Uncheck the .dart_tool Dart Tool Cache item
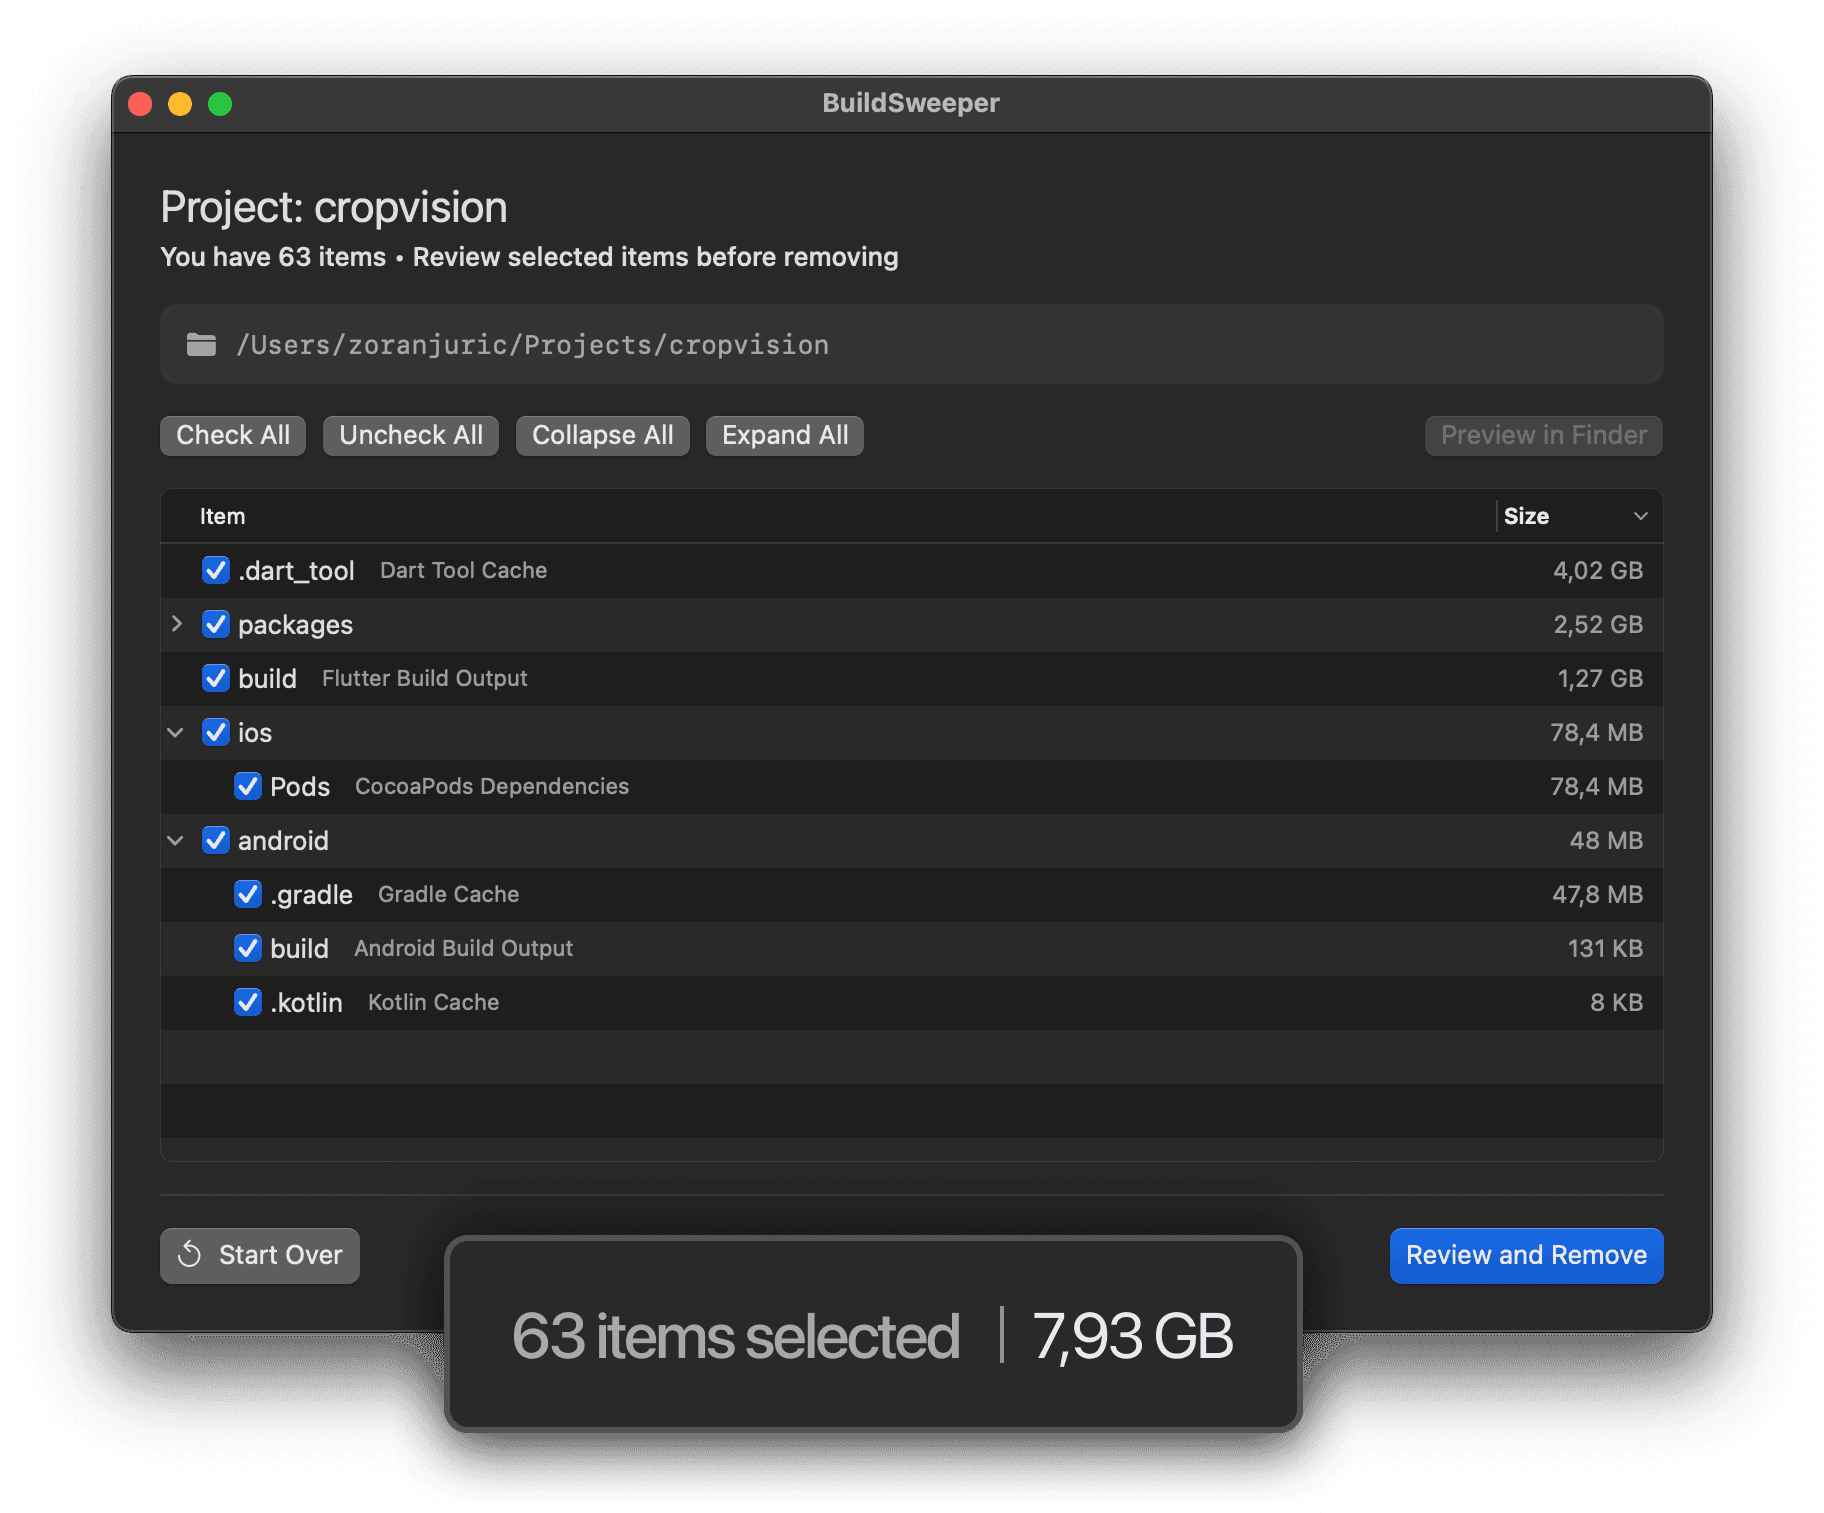The image size is (1824, 1513). [x=215, y=570]
